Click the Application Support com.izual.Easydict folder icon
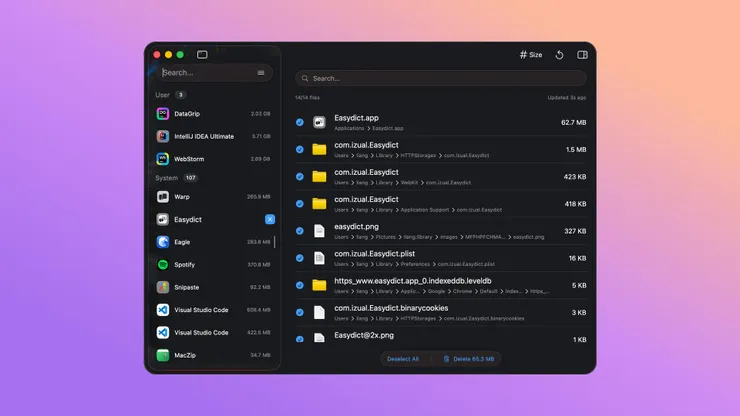This screenshot has width=740, height=416. (x=320, y=204)
